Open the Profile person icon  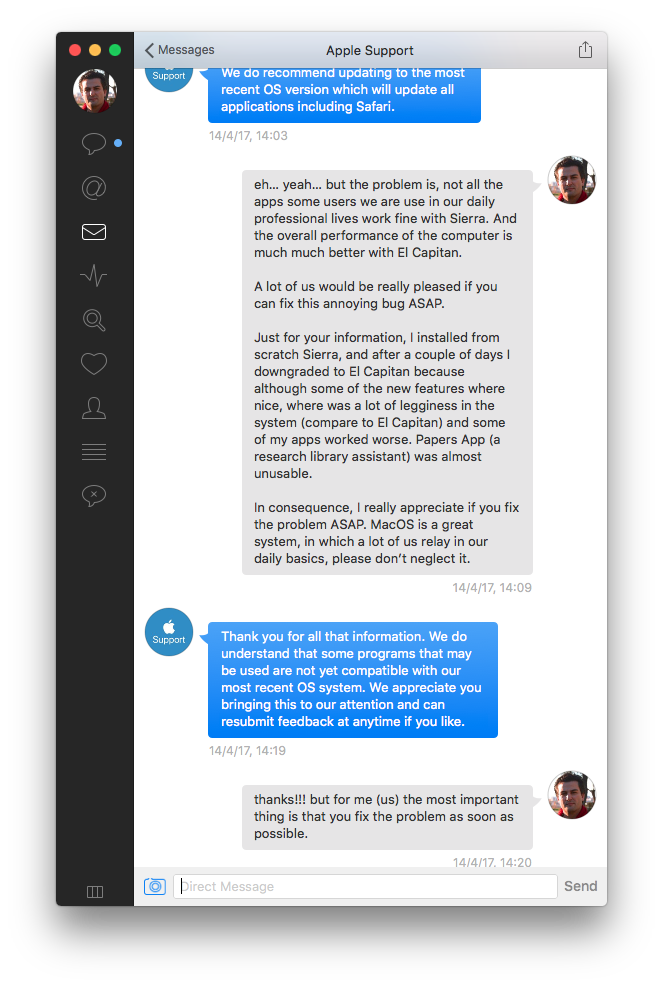(94, 408)
